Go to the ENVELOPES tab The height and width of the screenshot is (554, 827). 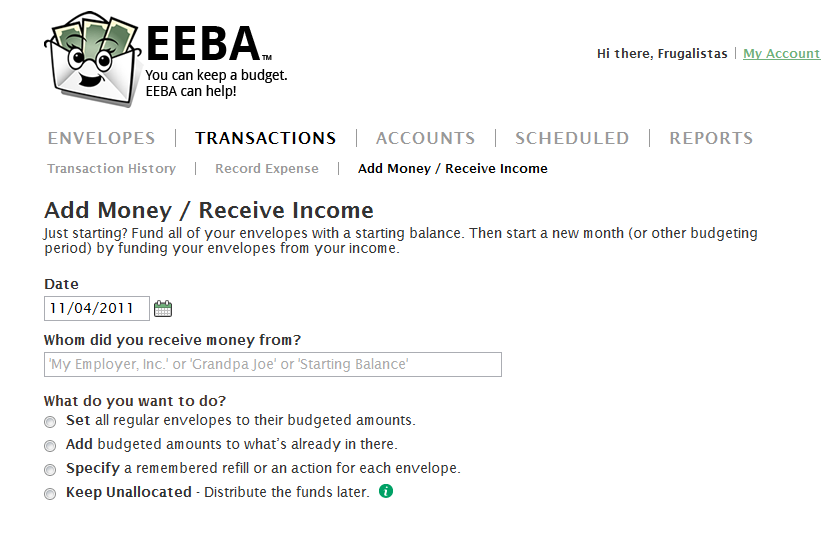tap(101, 138)
